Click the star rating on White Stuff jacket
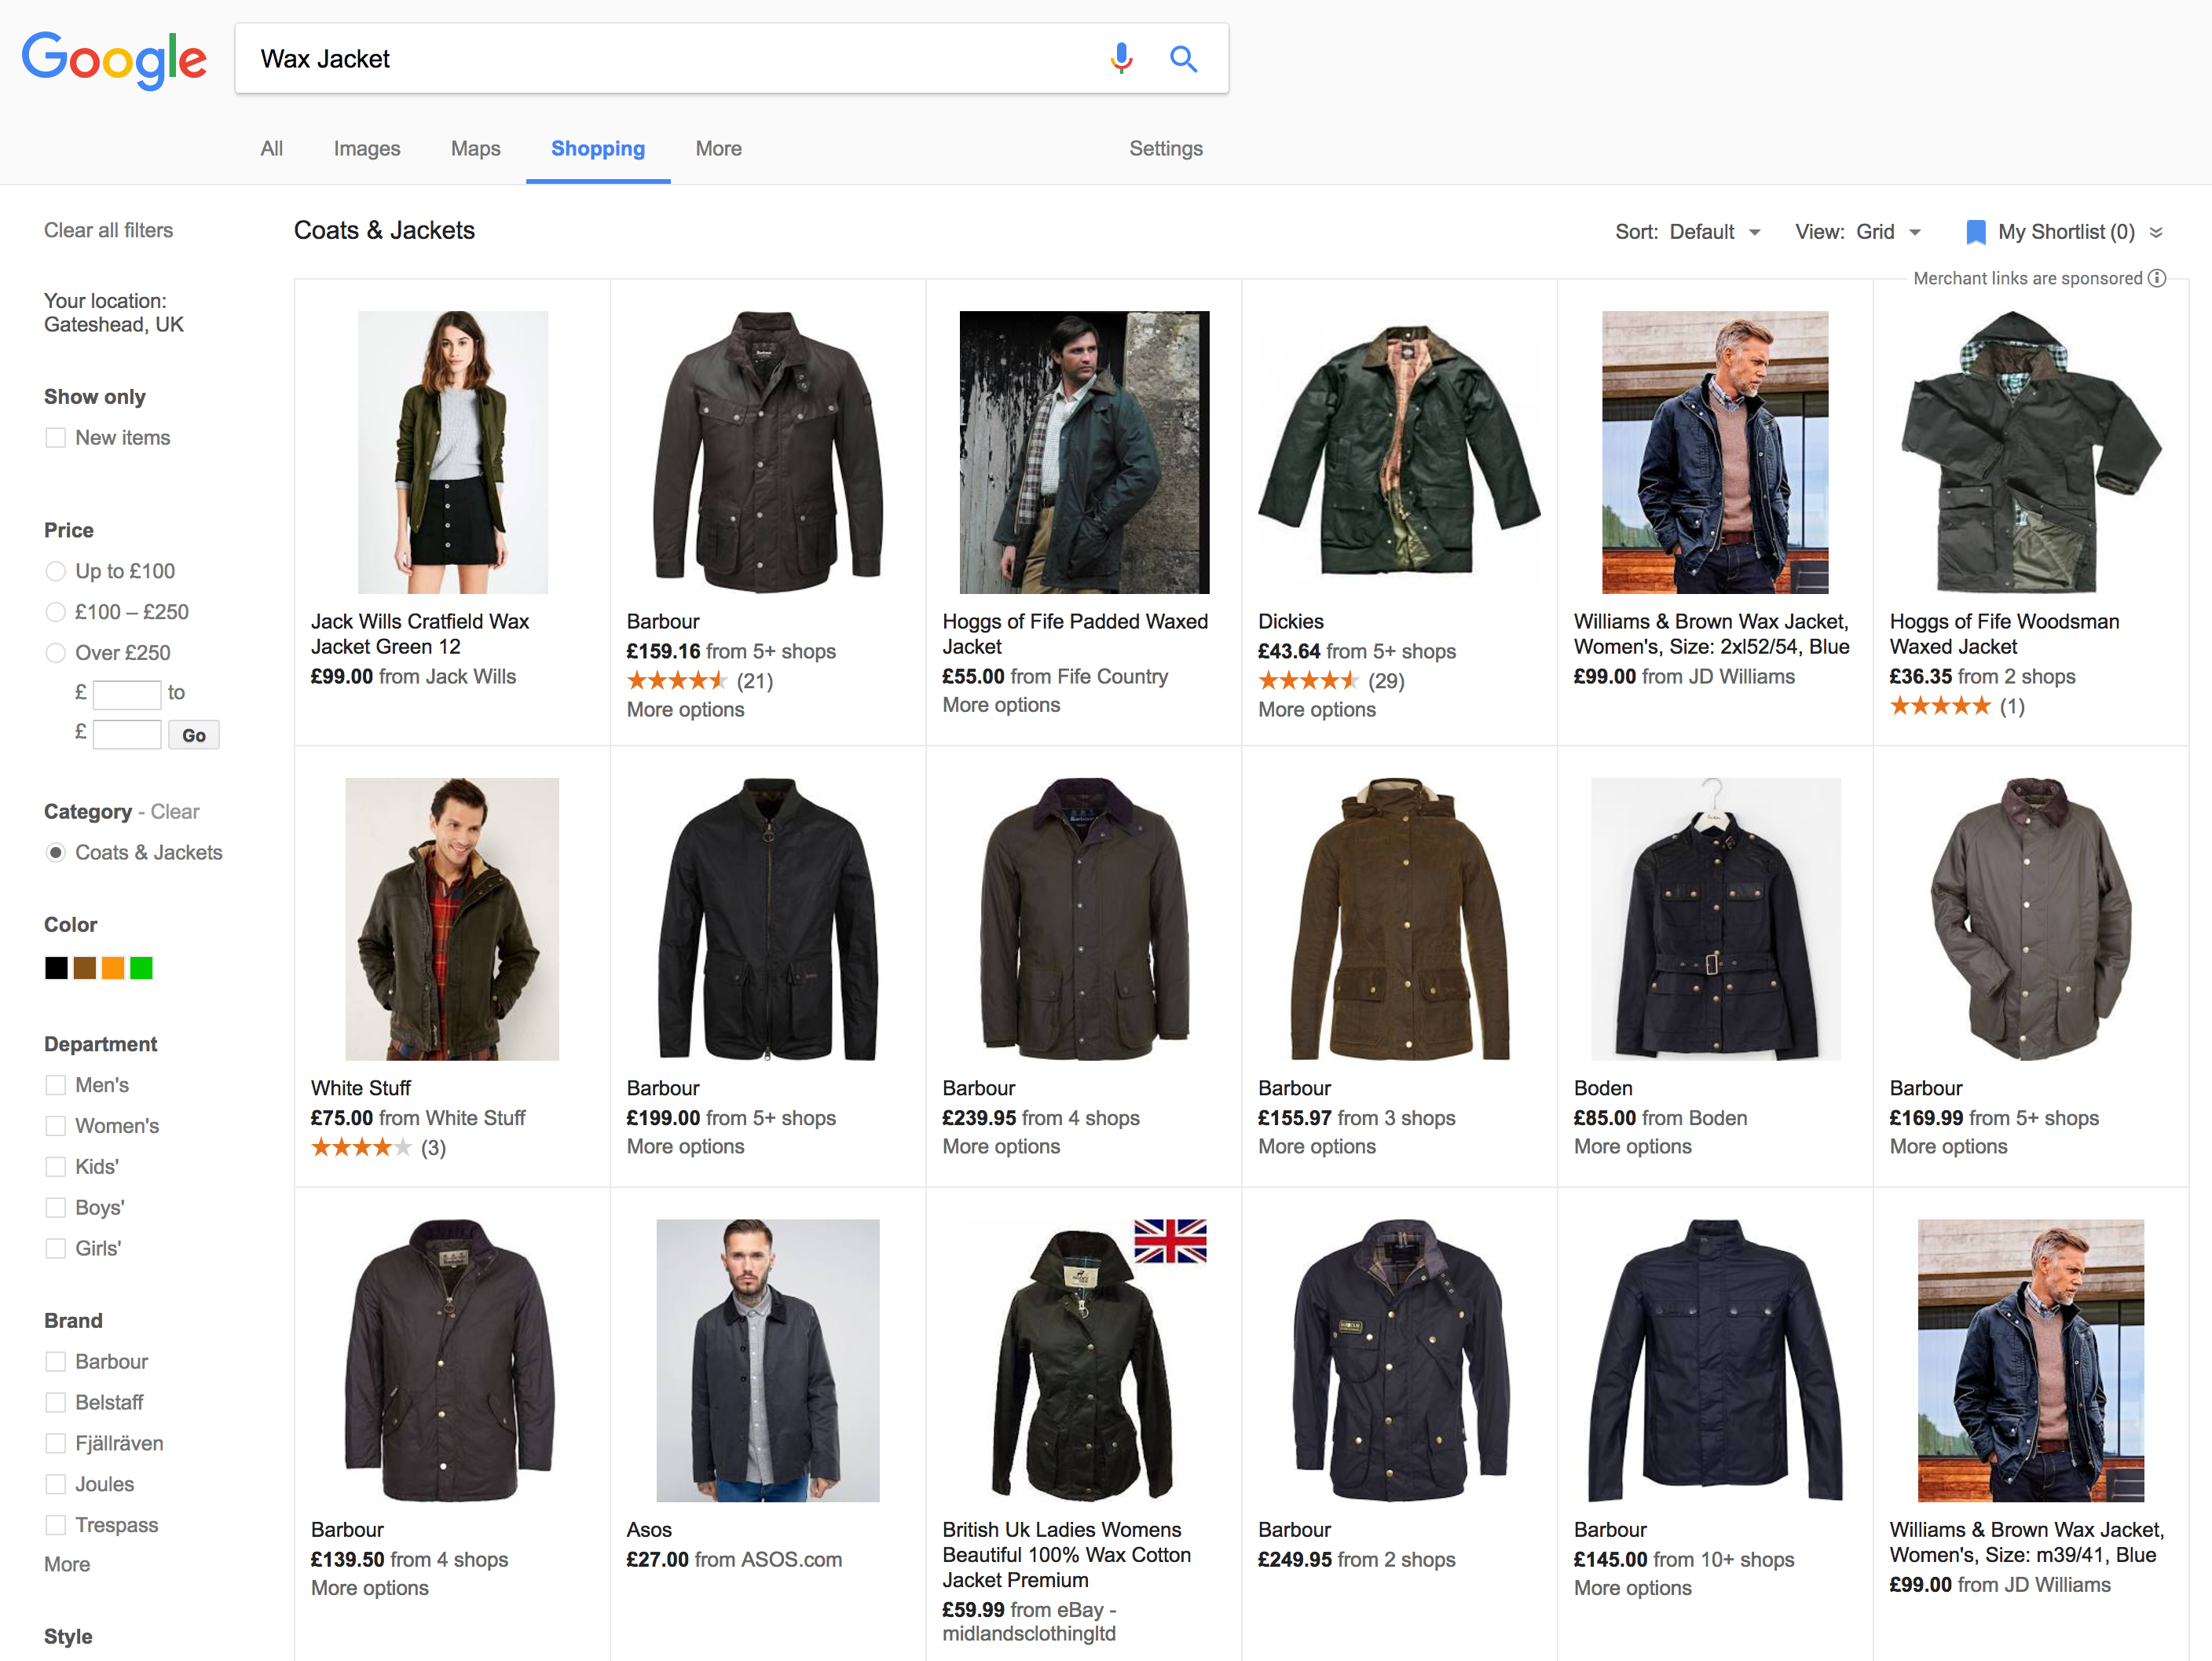Screen dimensions: 2212x1661 point(361,1147)
